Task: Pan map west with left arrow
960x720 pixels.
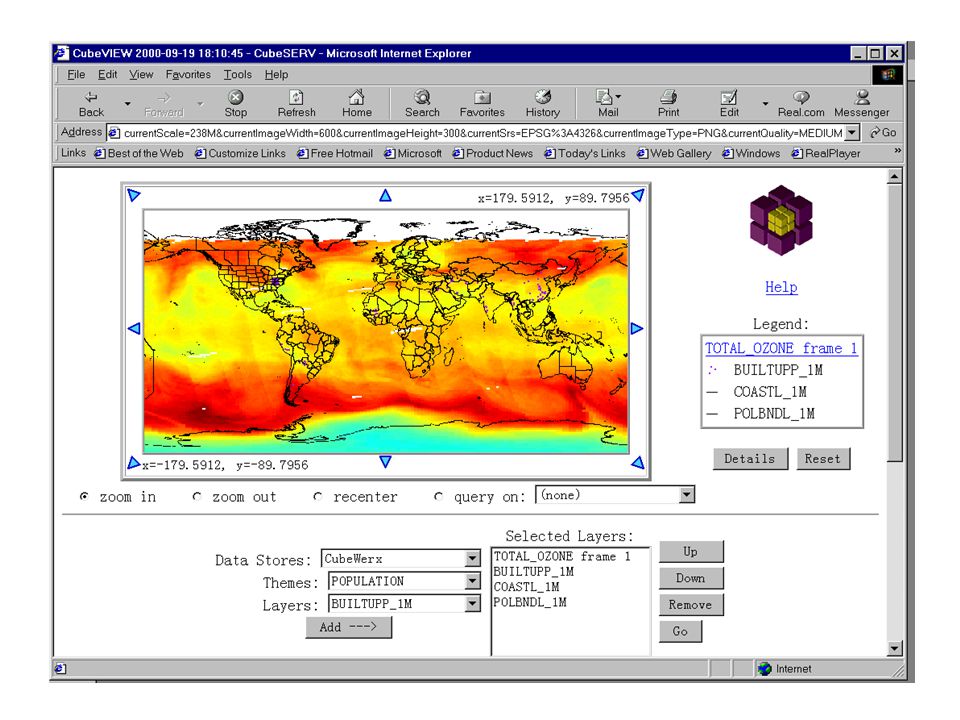Action: coord(134,328)
